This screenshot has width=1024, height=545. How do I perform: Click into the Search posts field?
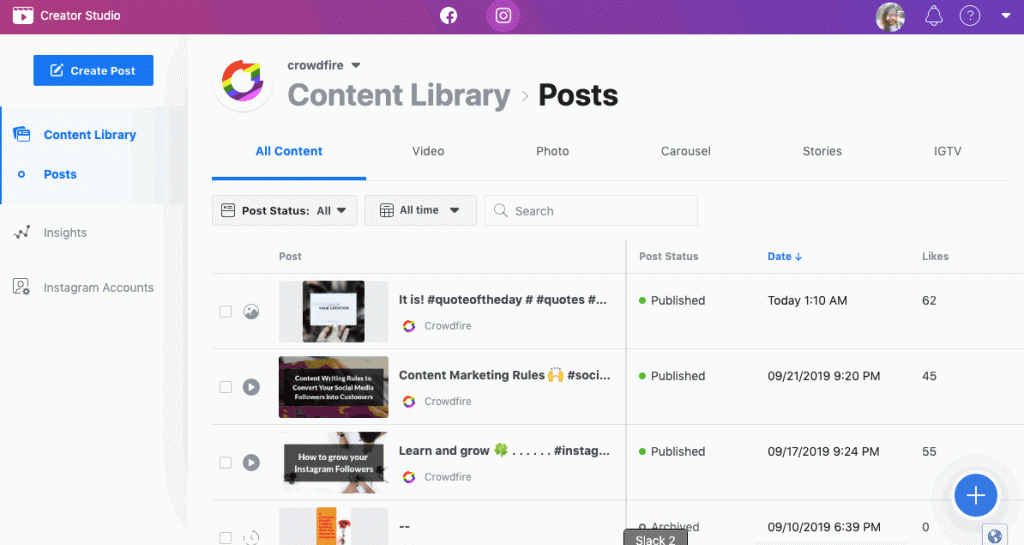coord(600,211)
